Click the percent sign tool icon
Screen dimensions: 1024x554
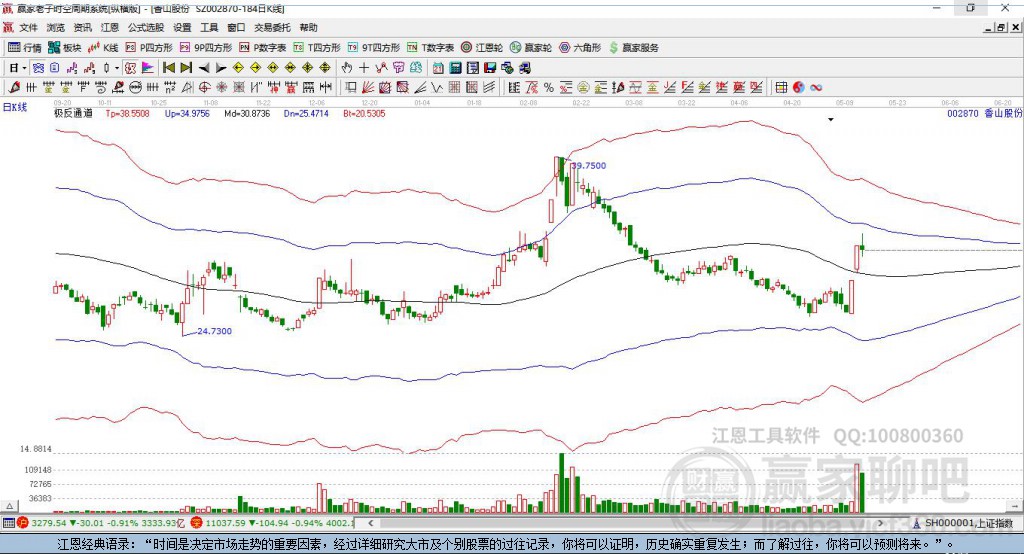click(549, 88)
